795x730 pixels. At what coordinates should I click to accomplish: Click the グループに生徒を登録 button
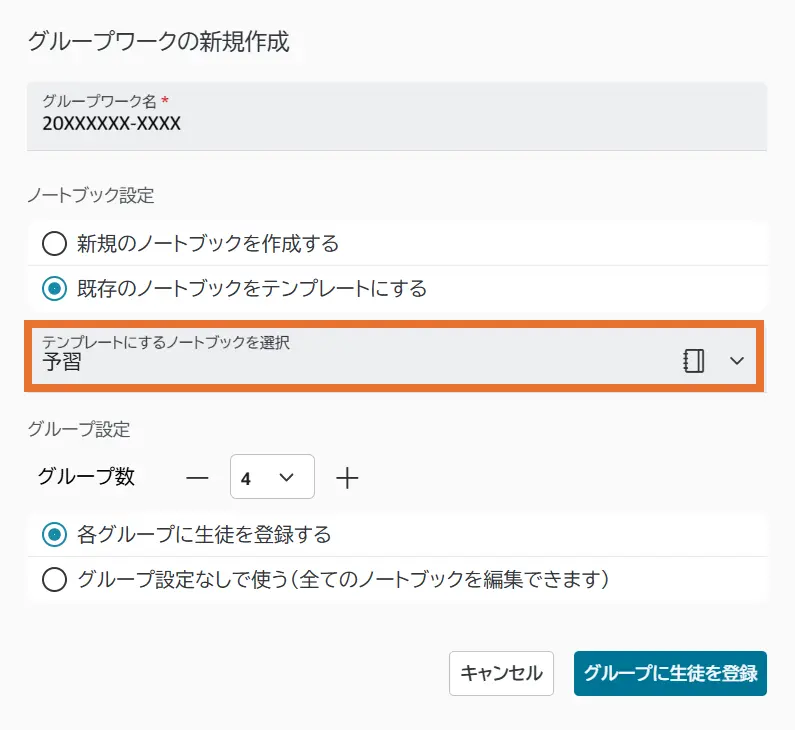(x=670, y=673)
